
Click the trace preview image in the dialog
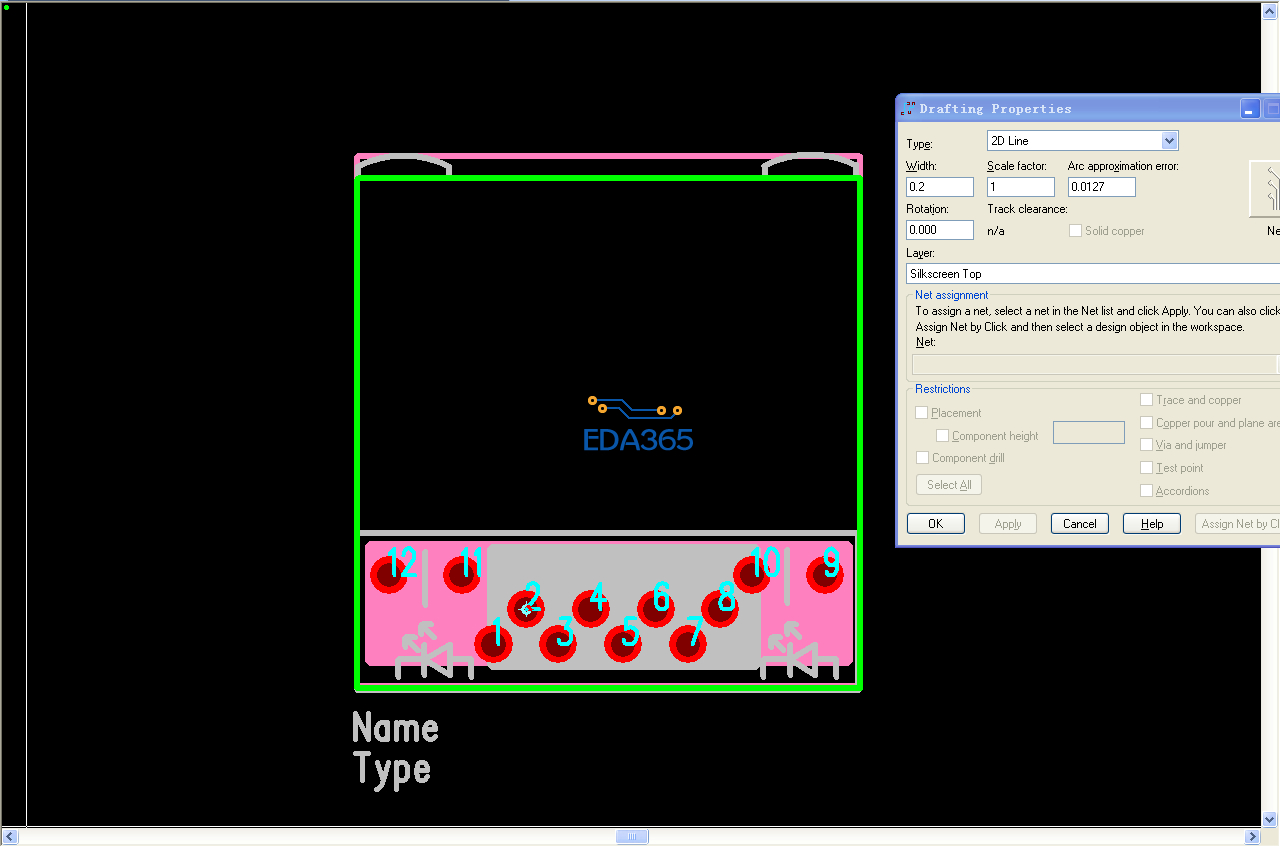(1265, 189)
